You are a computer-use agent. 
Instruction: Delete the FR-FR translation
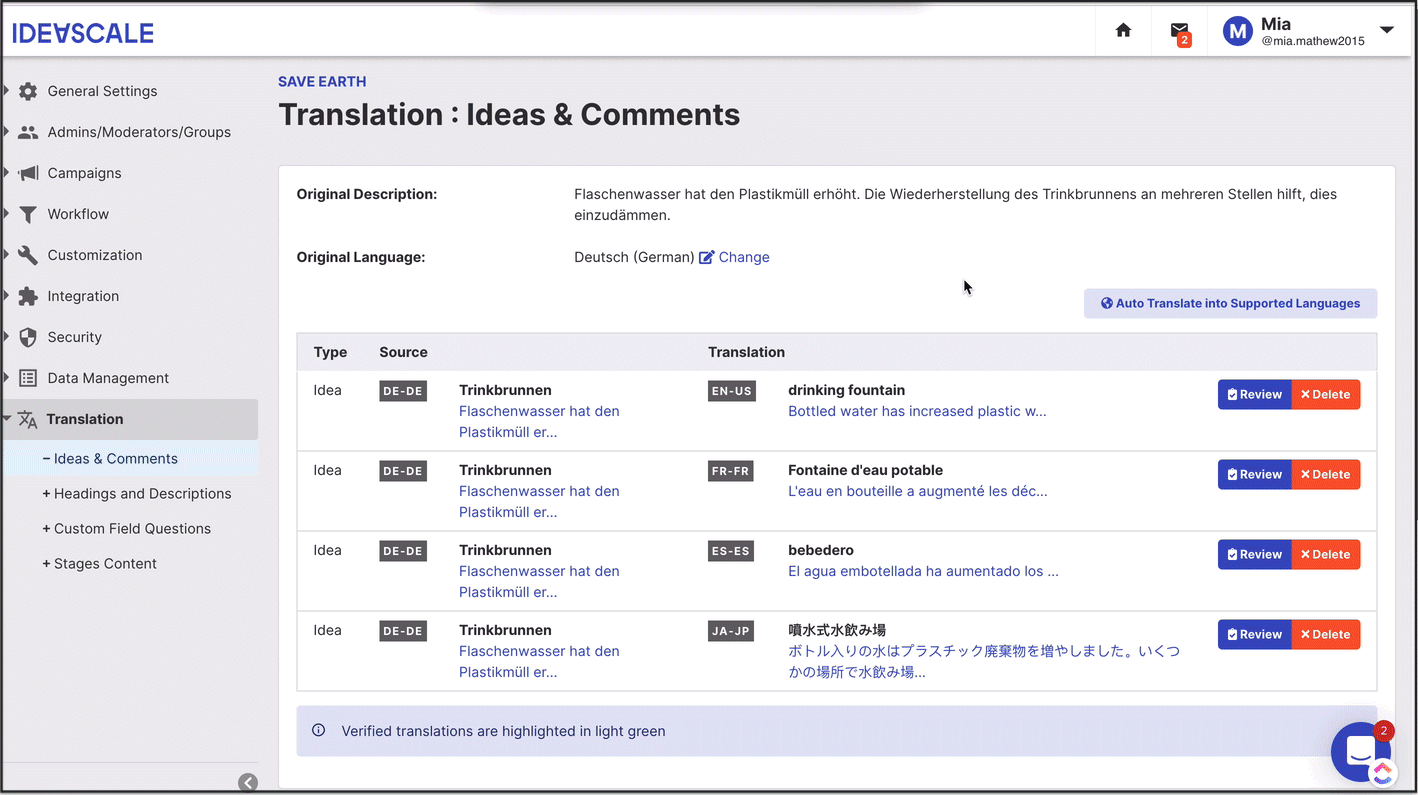coord(1325,474)
